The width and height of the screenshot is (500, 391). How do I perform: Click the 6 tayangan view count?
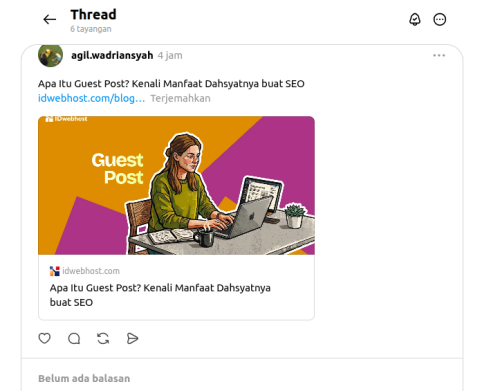coord(91,29)
